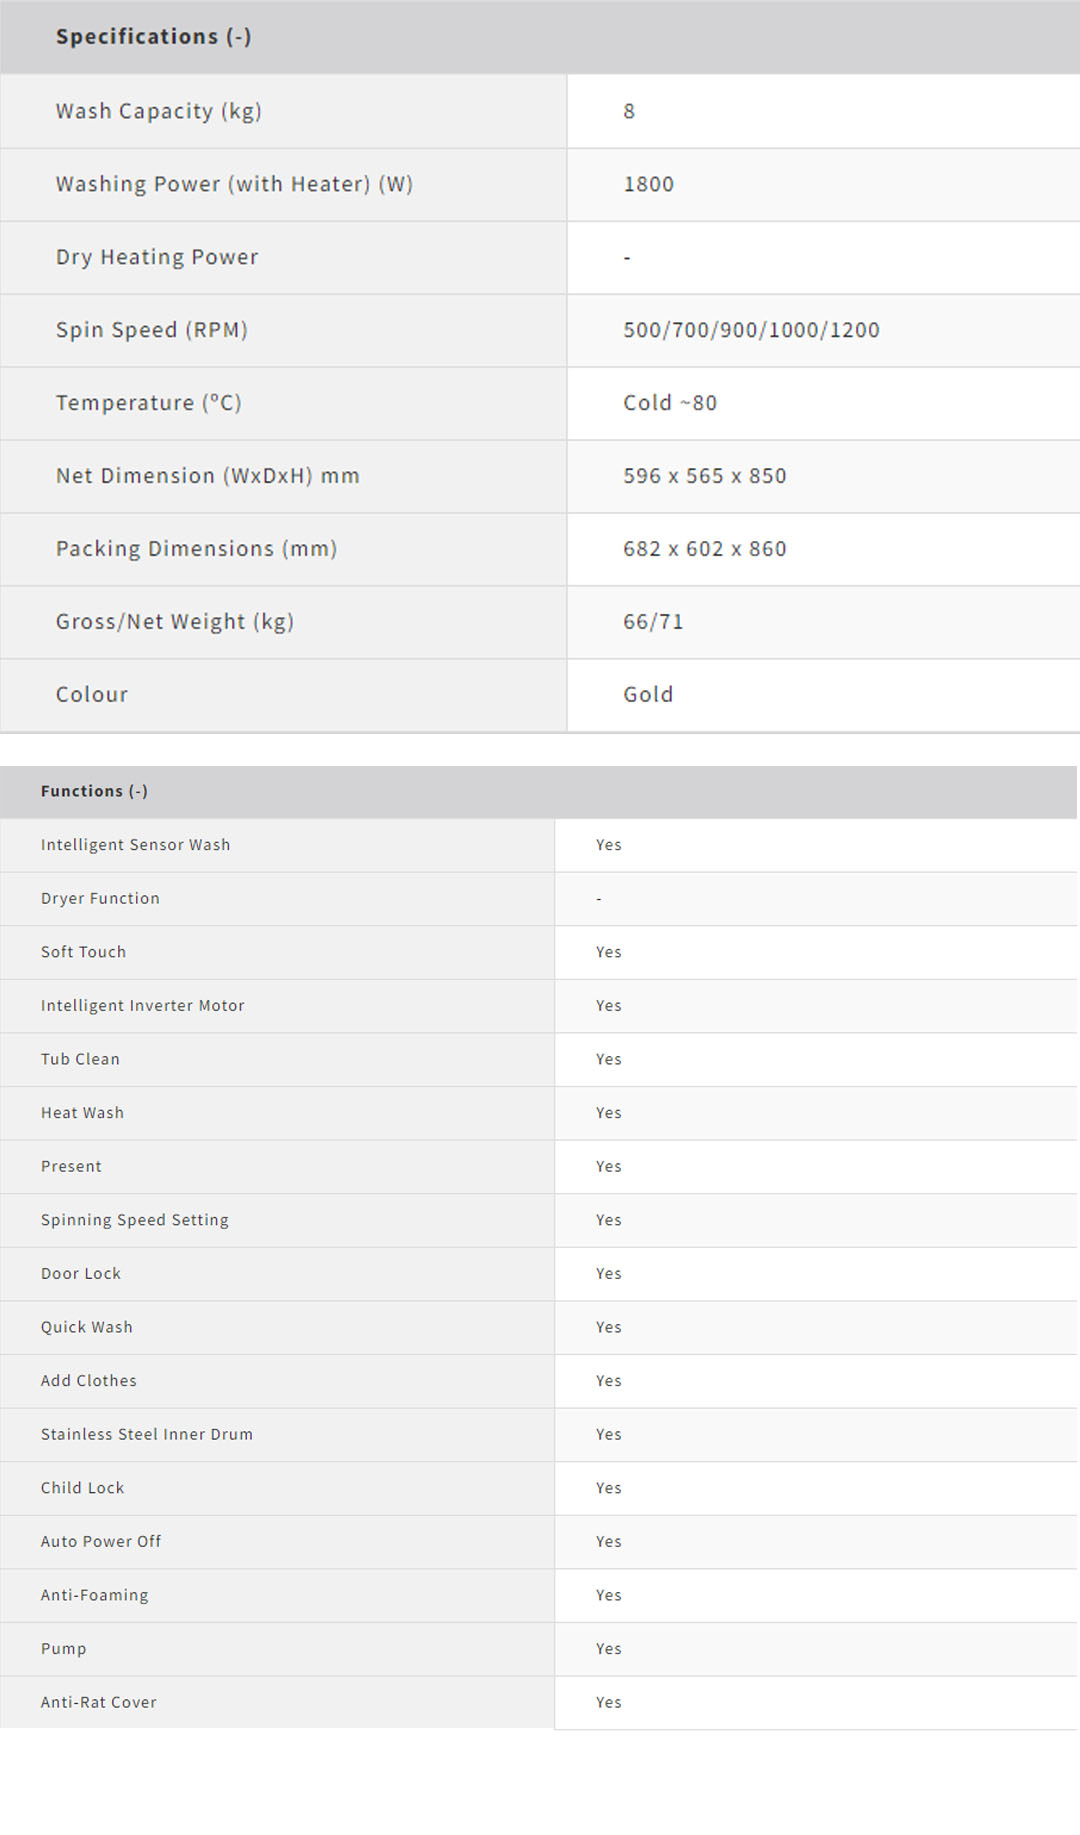
Task: Click the Intelligent Sensor Wash row label
Action: tap(135, 845)
